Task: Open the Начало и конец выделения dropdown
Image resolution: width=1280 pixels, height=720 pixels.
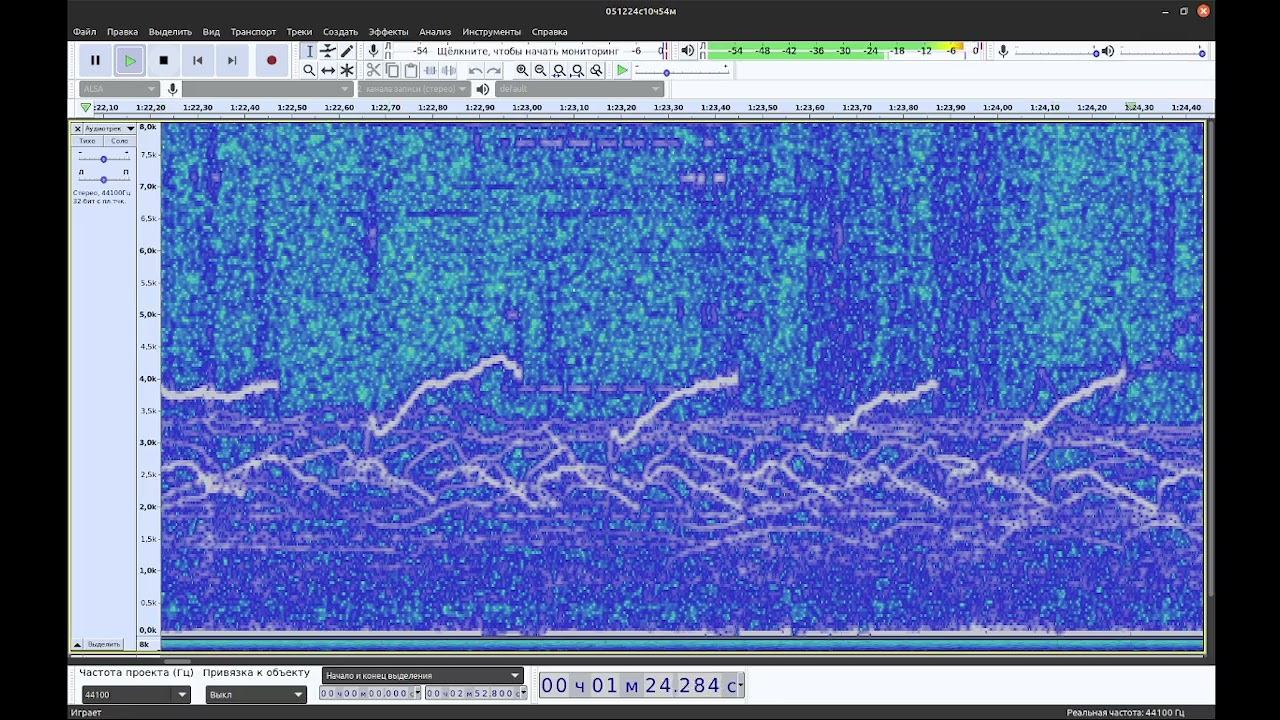Action: 422,675
